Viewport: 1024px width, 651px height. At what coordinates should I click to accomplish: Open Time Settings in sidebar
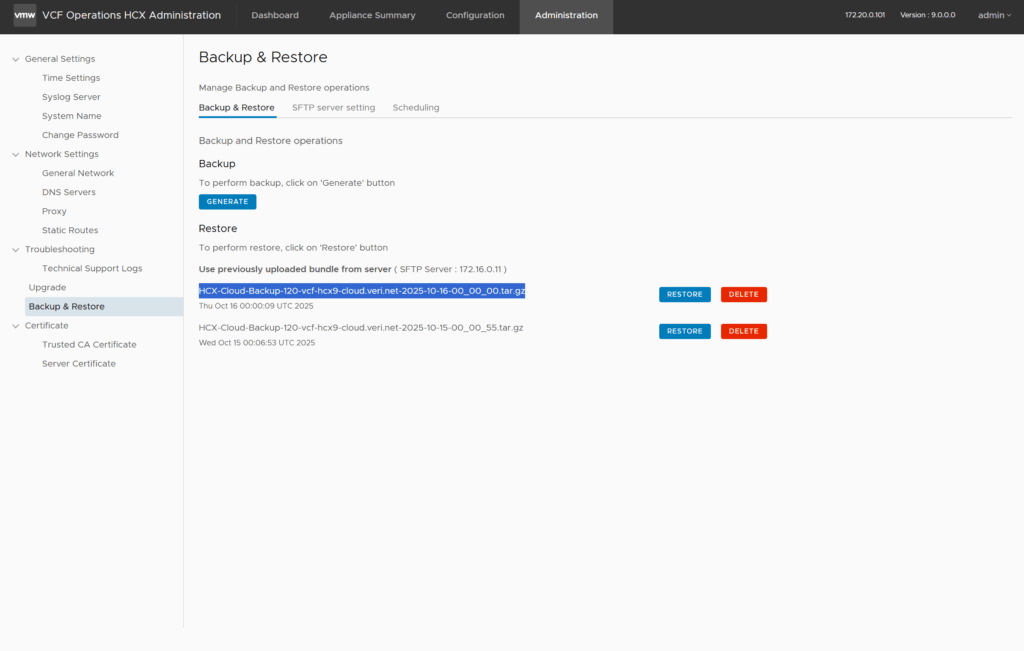tap(71, 78)
